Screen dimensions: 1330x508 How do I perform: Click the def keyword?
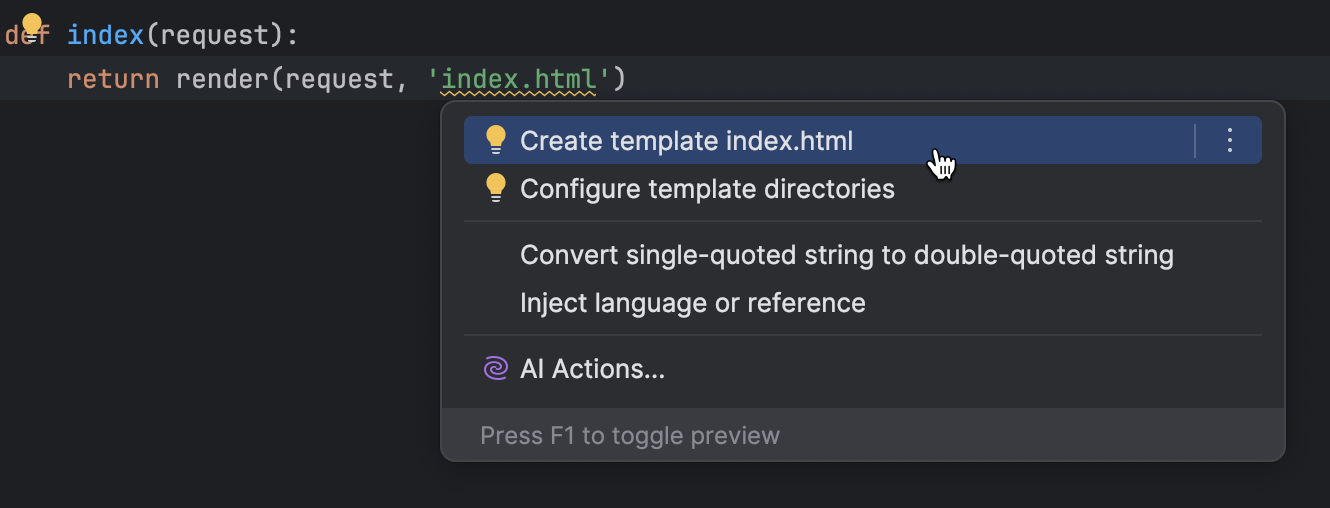click(x=12, y=36)
